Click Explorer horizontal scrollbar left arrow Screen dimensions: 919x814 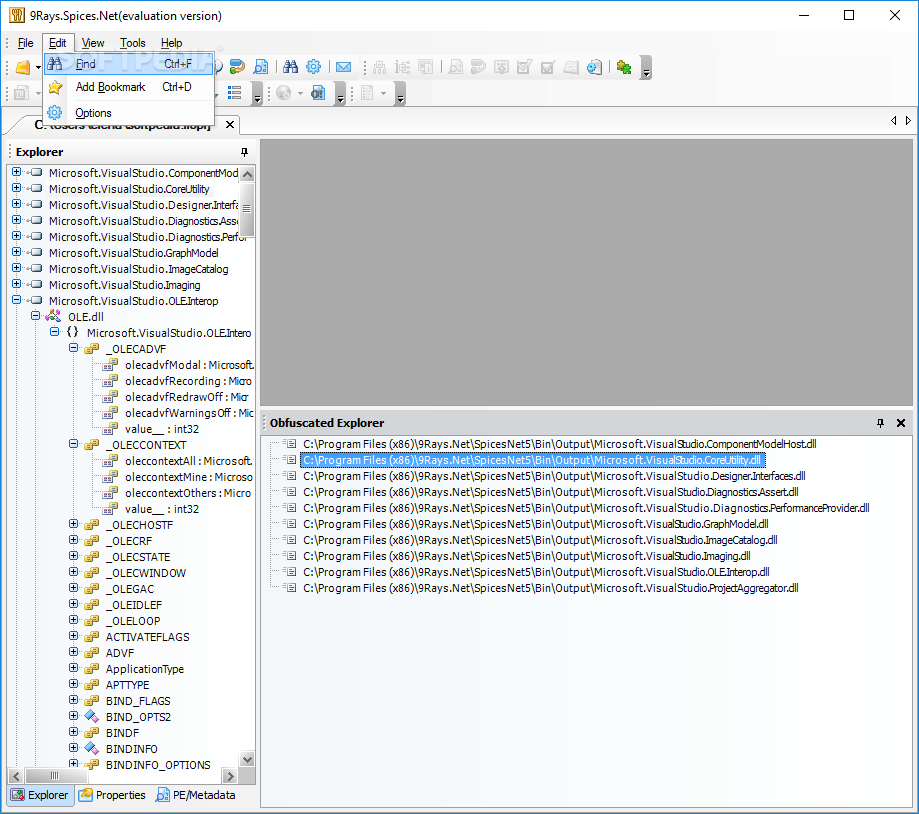[16, 776]
